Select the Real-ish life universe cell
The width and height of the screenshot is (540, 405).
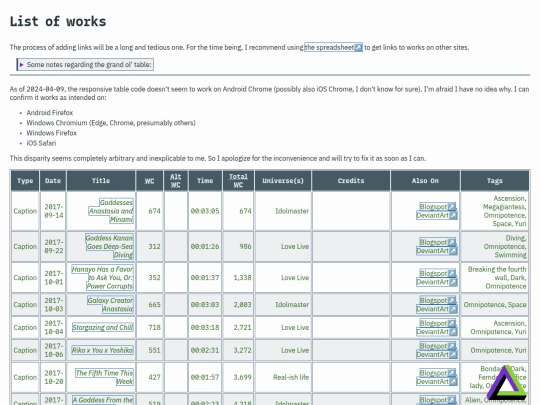pos(283,377)
